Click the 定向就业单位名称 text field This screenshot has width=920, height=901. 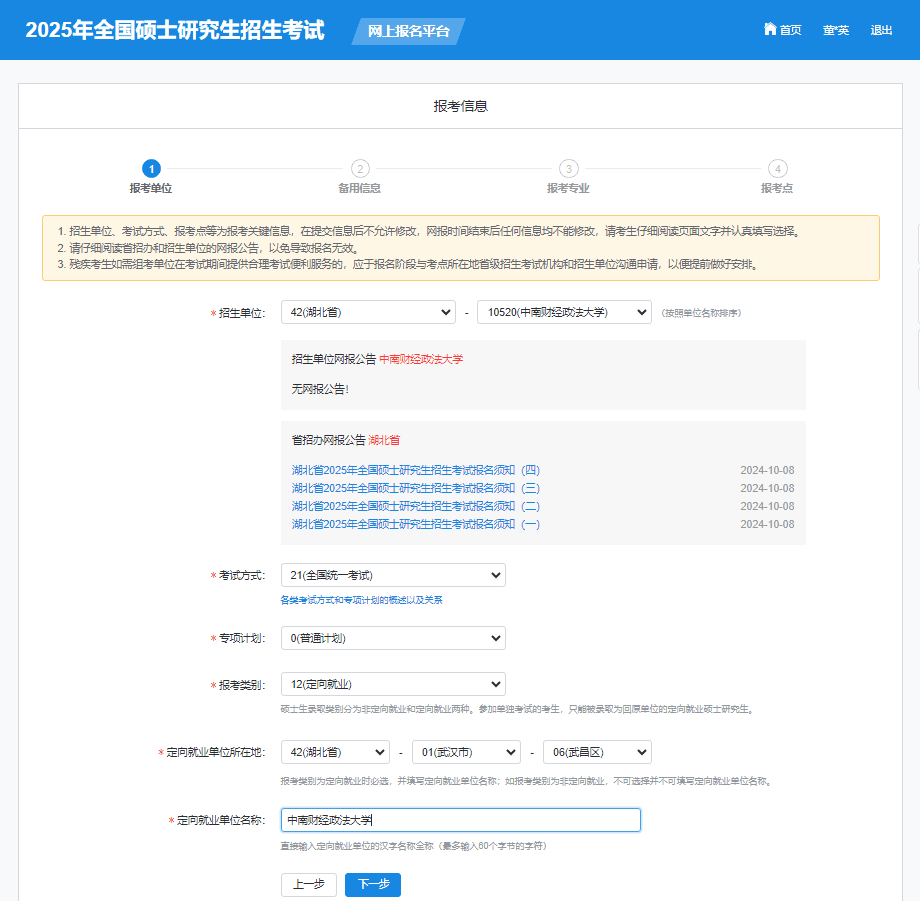click(x=460, y=820)
